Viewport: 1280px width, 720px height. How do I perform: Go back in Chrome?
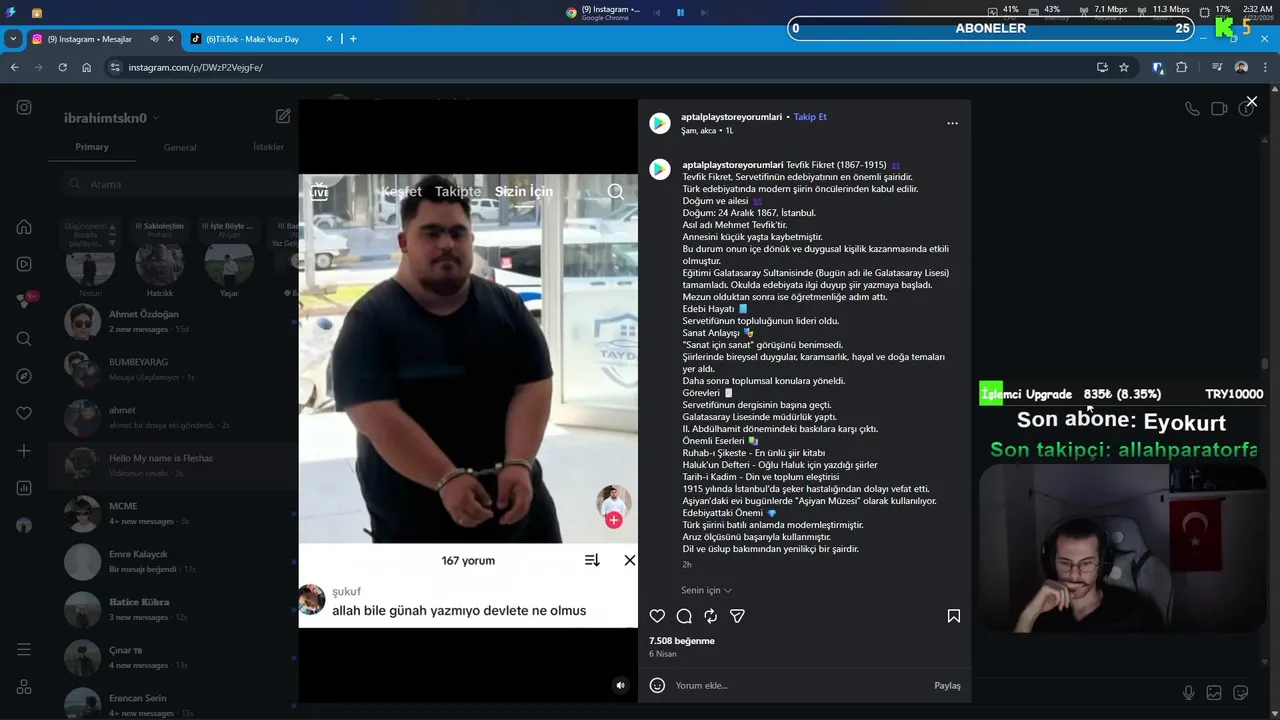tap(14, 67)
